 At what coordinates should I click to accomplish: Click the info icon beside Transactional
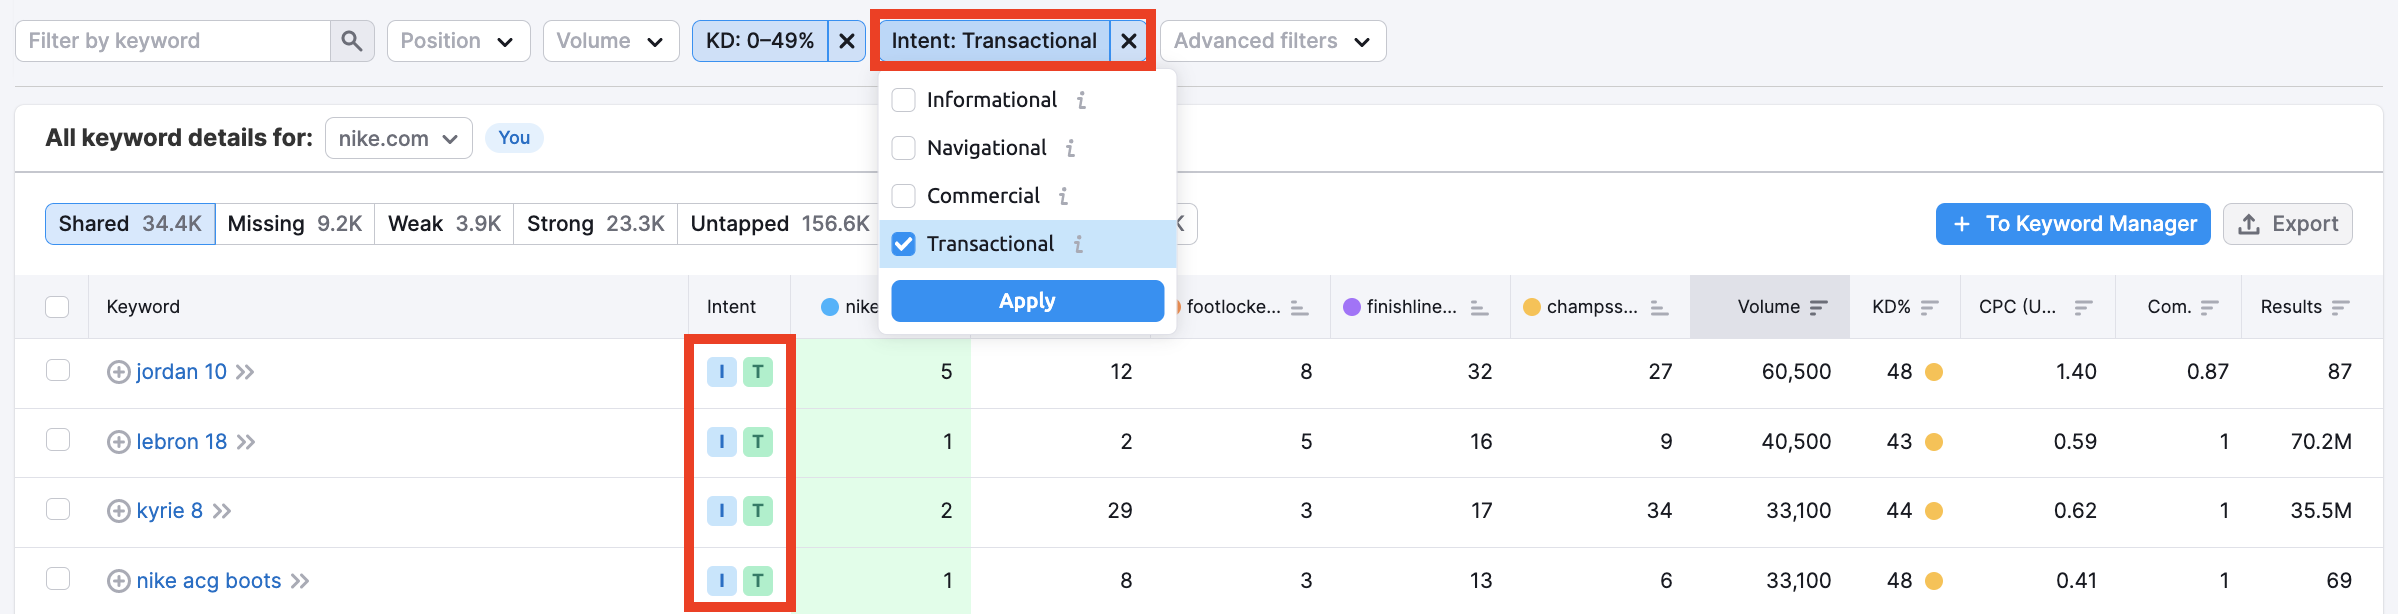pyautogui.click(x=1078, y=244)
